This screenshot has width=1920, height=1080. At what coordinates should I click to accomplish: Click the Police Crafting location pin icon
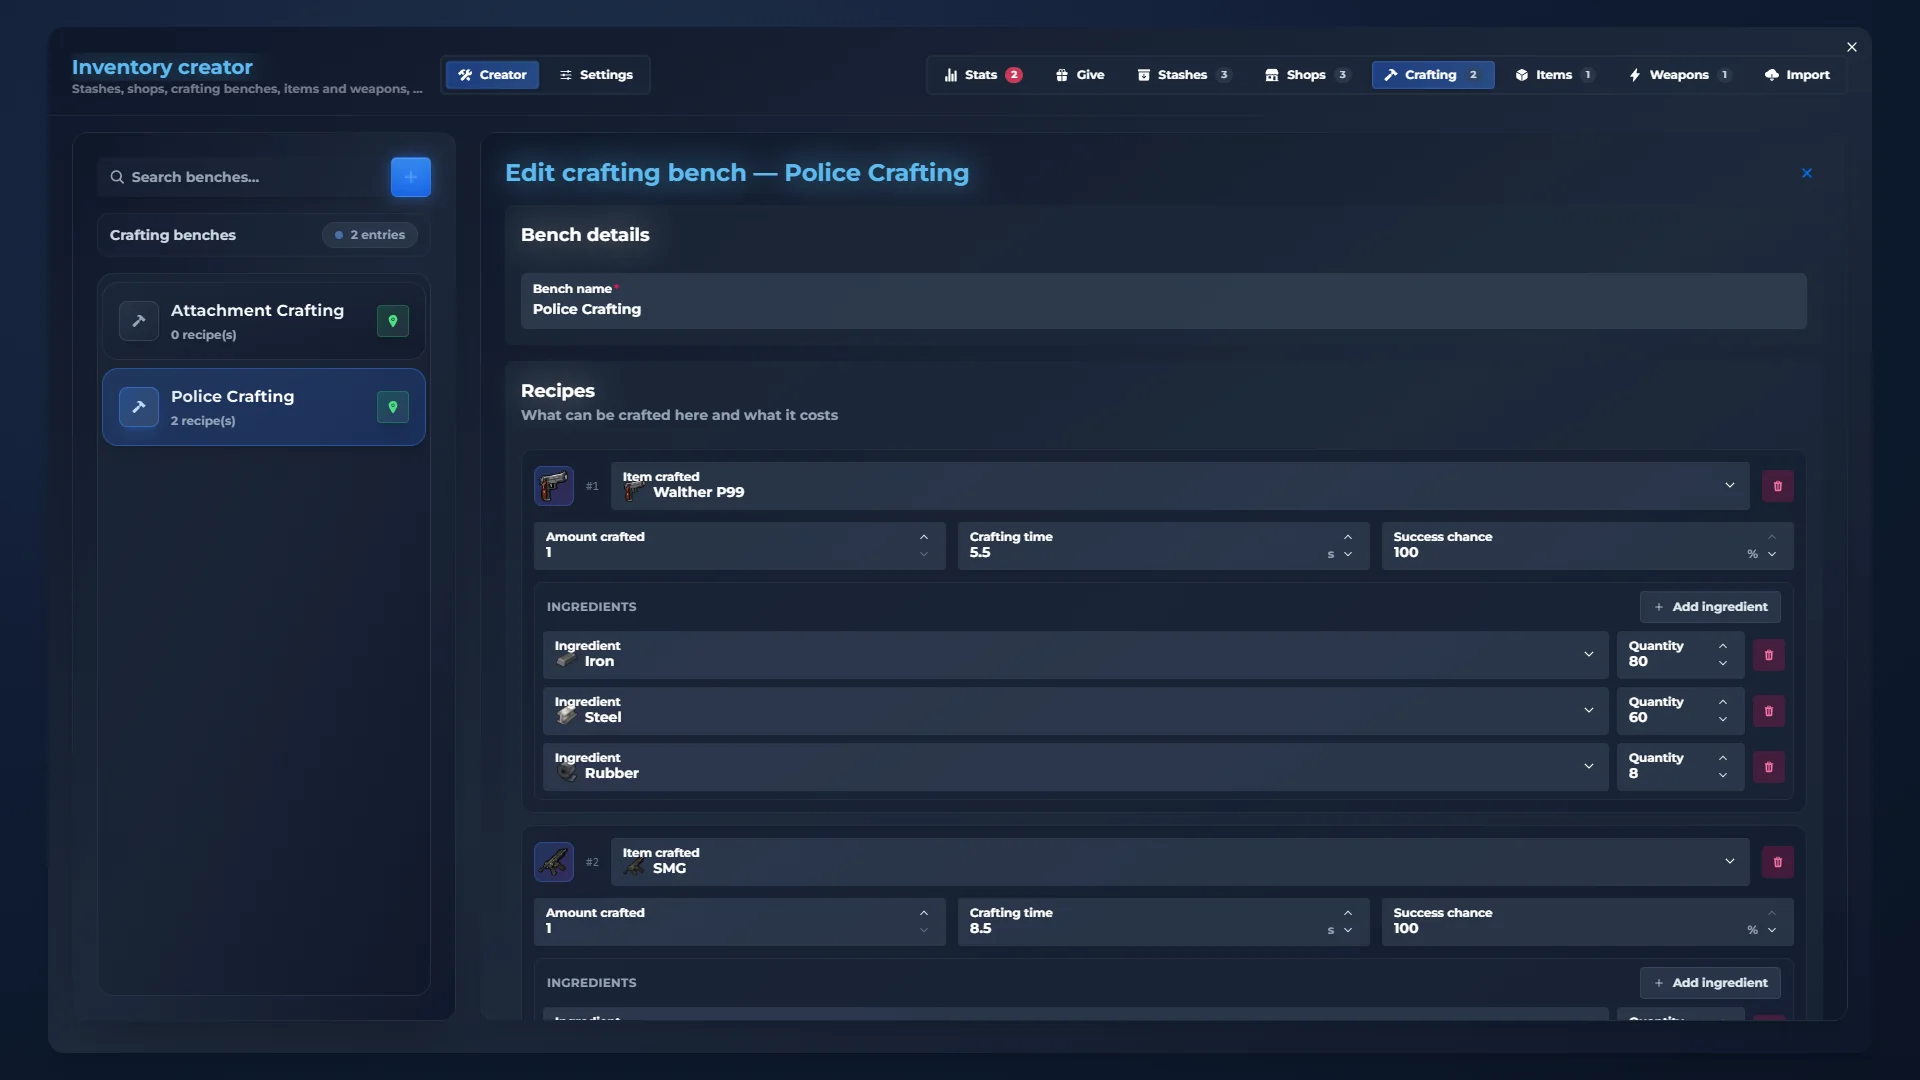pyautogui.click(x=393, y=407)
